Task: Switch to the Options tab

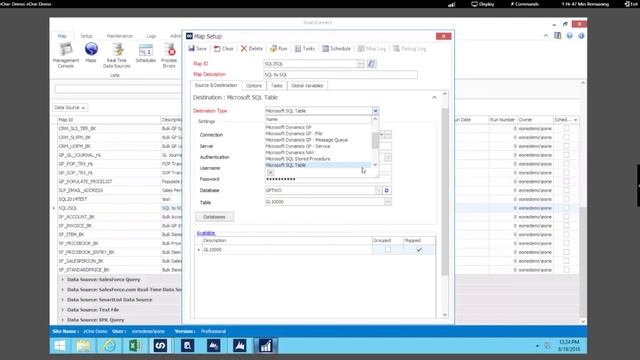Action: tap(254, 86)
